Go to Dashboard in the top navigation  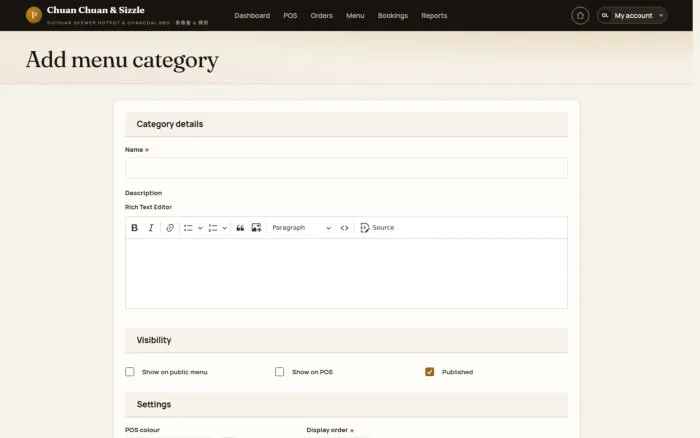(252, 16)
